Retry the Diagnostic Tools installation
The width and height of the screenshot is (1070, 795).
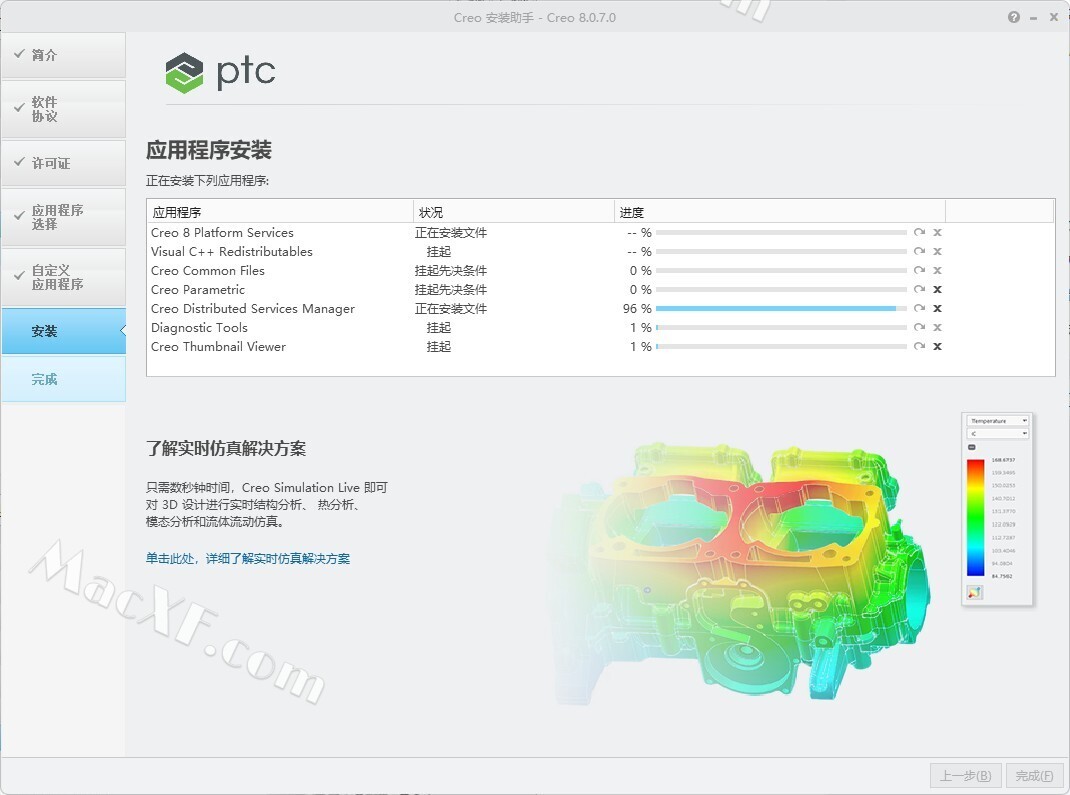[919, 328]
